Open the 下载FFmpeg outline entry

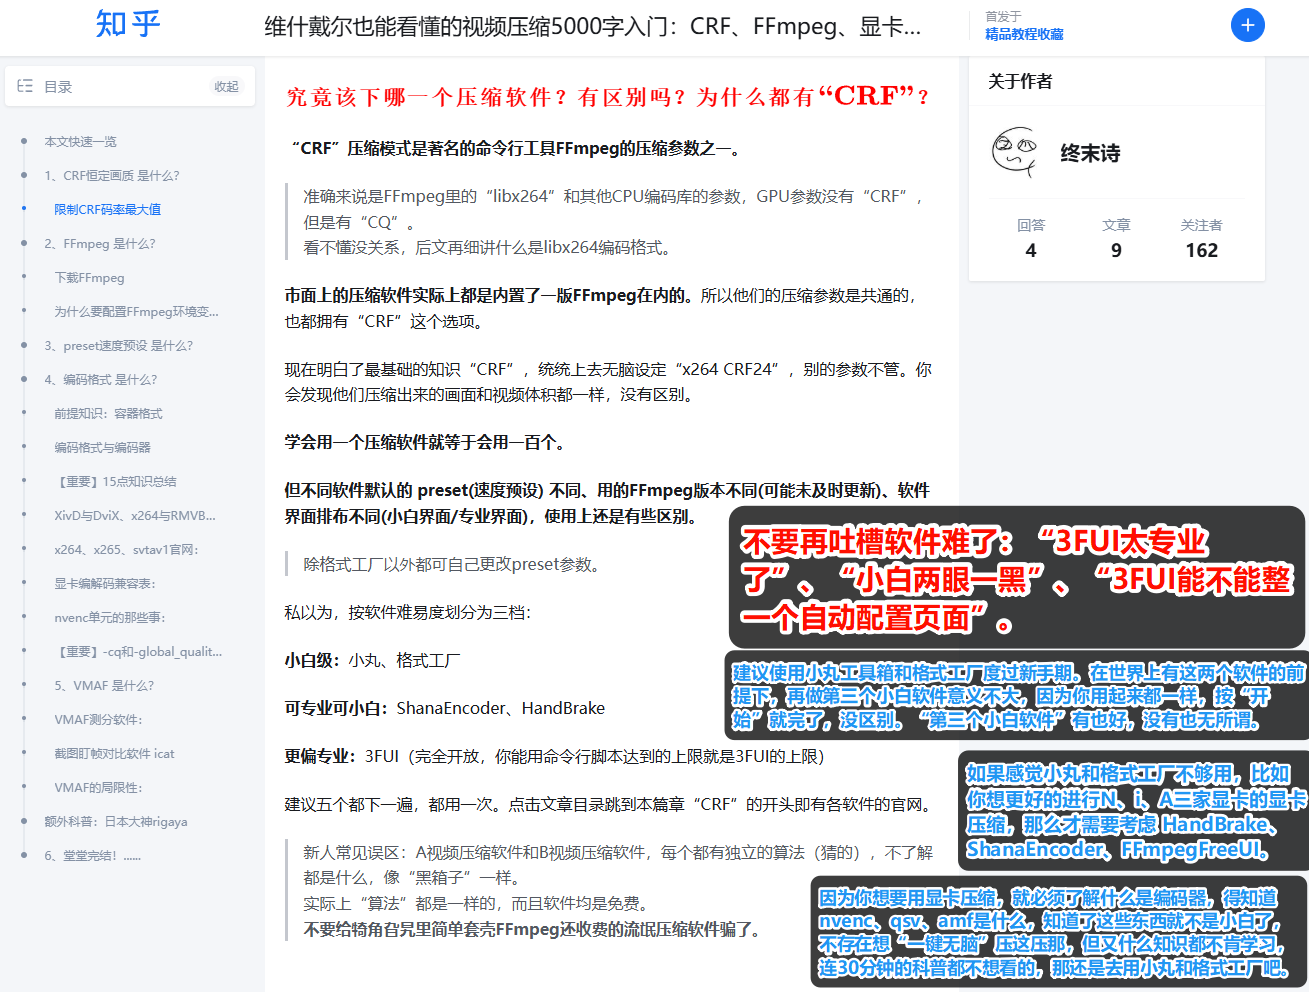[90, 277]
